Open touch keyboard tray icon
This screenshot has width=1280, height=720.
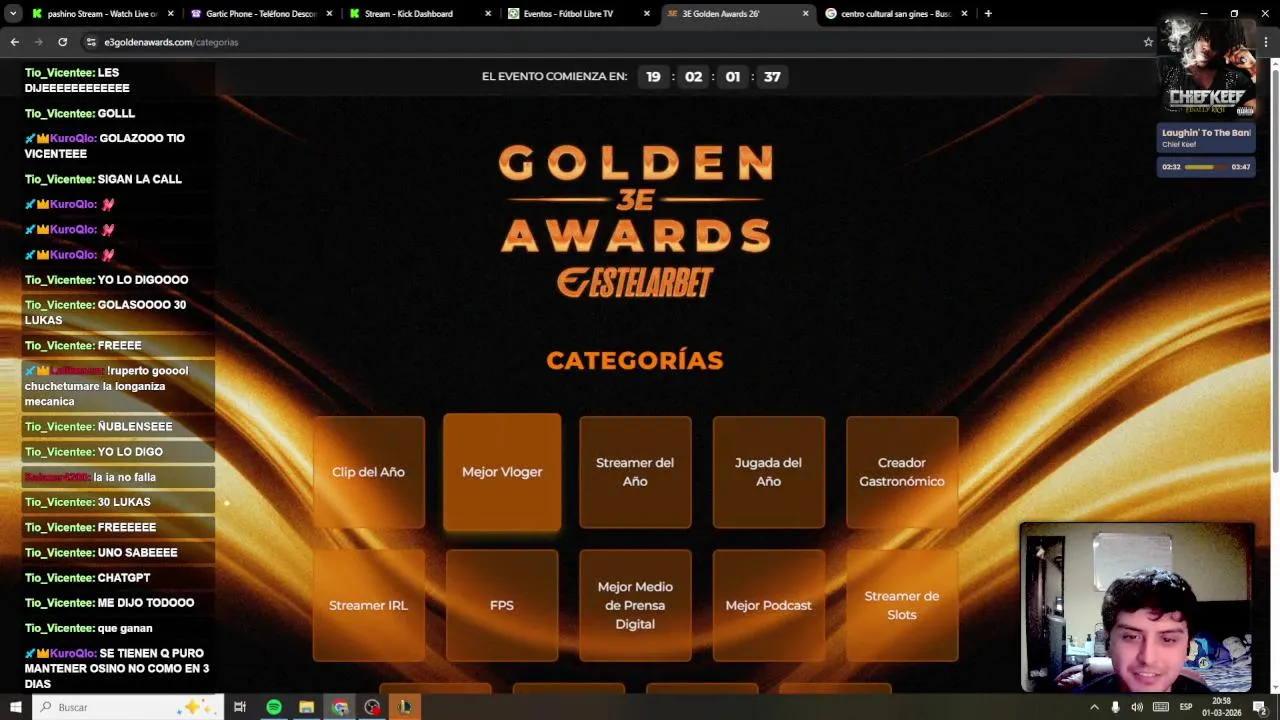point(1161,707)
